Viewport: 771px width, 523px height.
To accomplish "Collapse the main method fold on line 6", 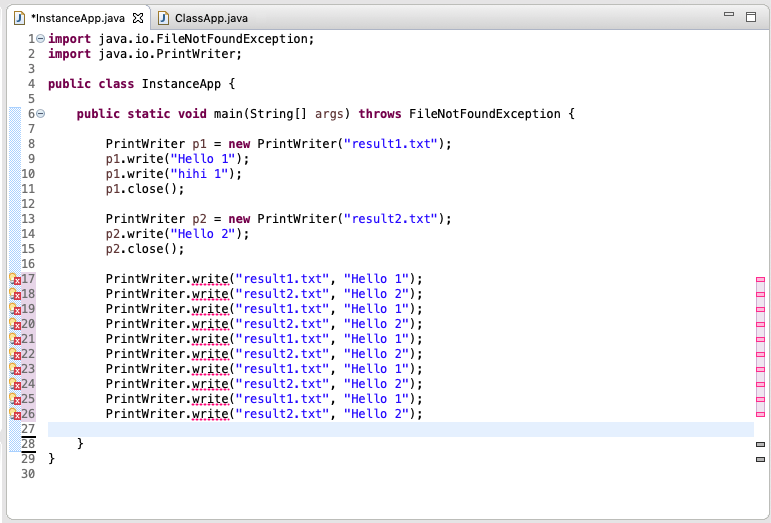I will point(41,114).
